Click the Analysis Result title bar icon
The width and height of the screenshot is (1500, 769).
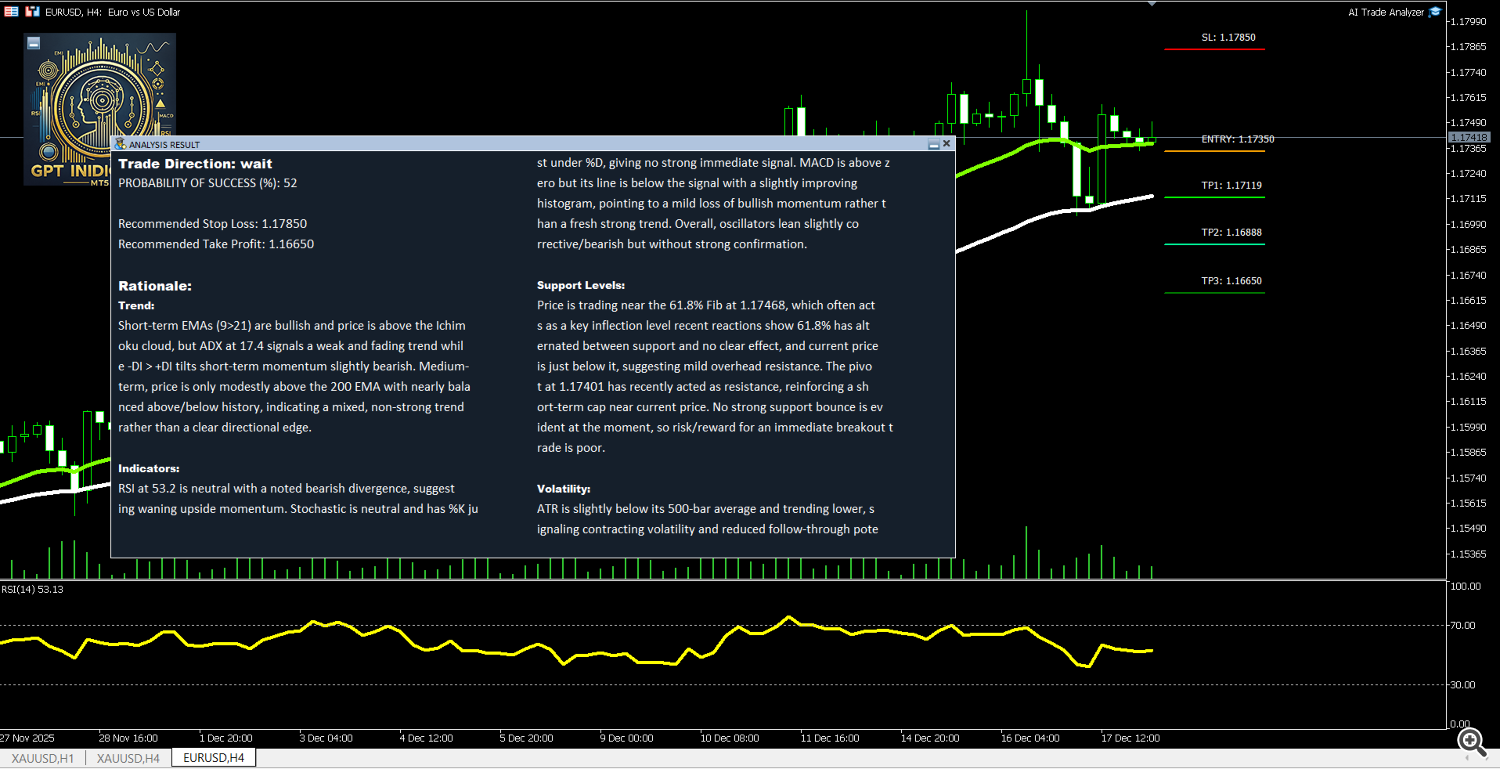[121, 144]
